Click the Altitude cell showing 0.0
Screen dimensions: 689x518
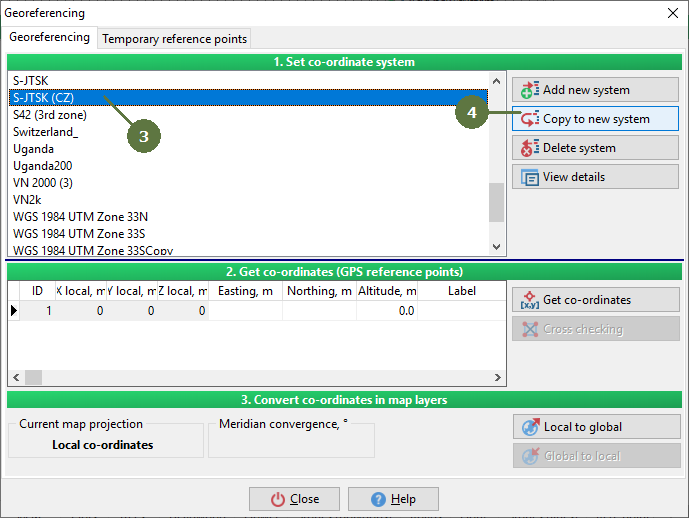(x=387, y=311)
